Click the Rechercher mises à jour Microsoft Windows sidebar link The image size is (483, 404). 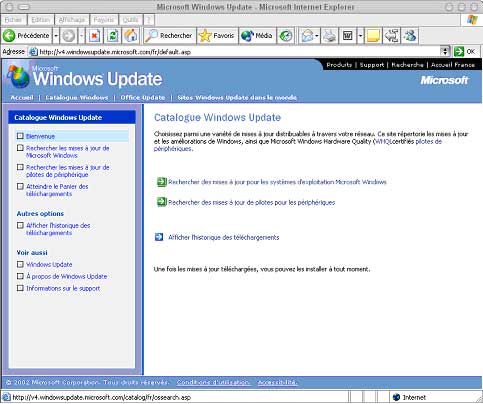tap(68, 152)
